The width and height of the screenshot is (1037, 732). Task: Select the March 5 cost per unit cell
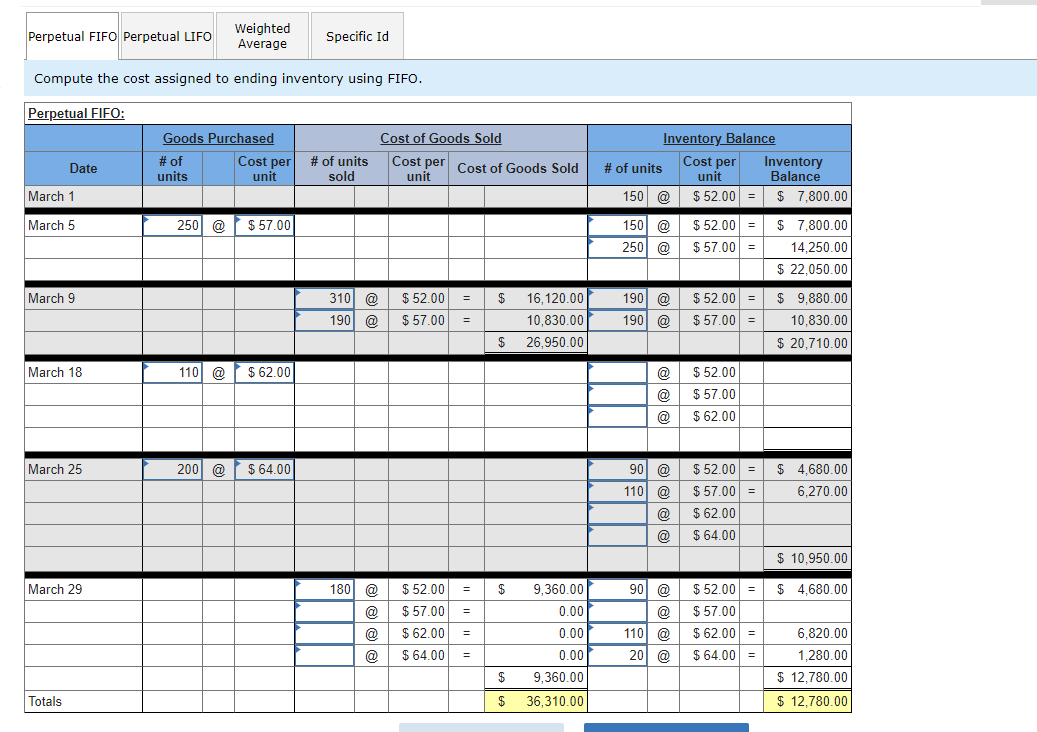(x=264, y=225)
